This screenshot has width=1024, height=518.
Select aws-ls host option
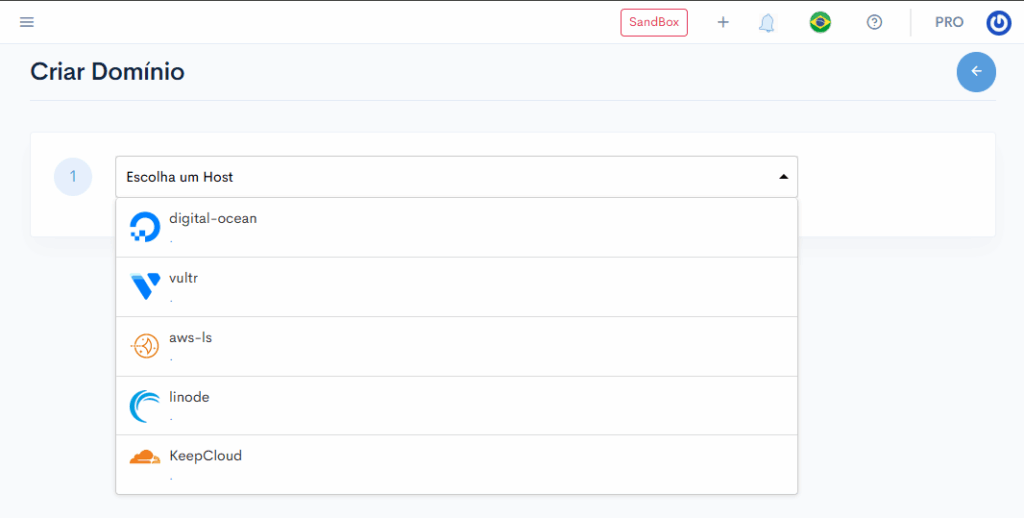(x=456, y=346)
